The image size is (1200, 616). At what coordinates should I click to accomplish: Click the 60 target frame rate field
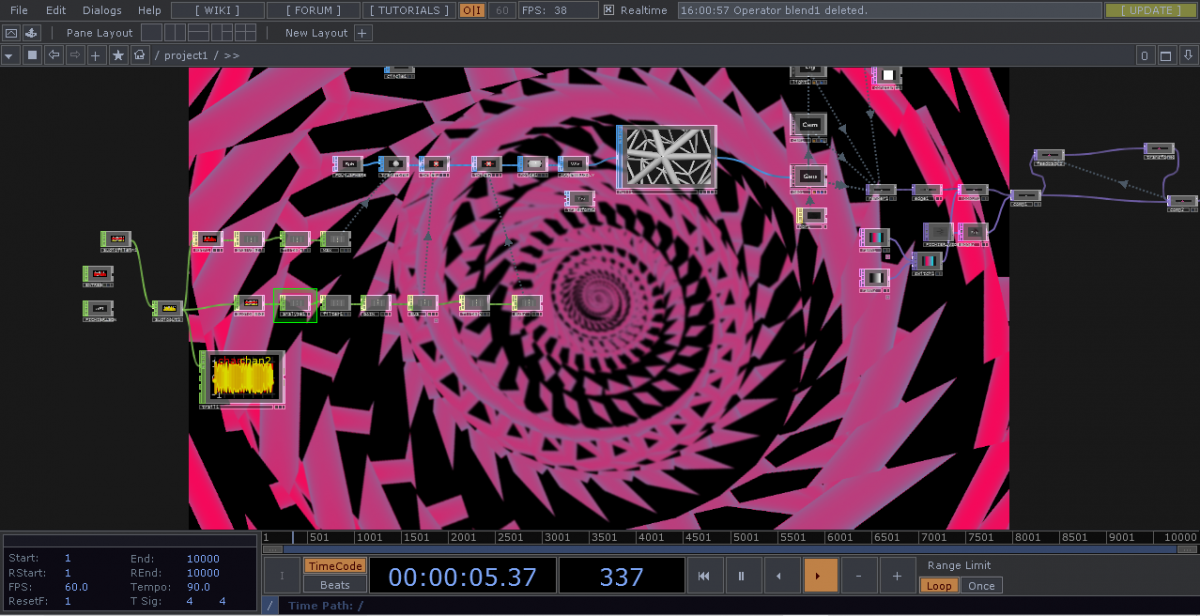click(502, 10)
